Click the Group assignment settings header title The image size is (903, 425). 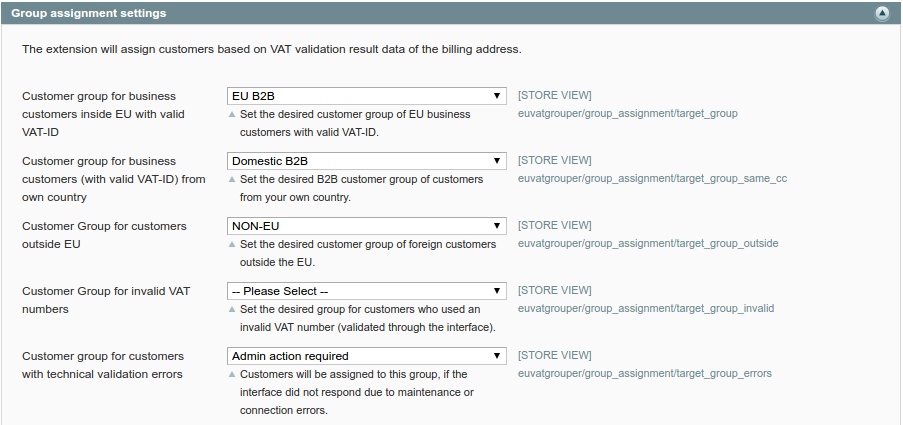(89, 13)
